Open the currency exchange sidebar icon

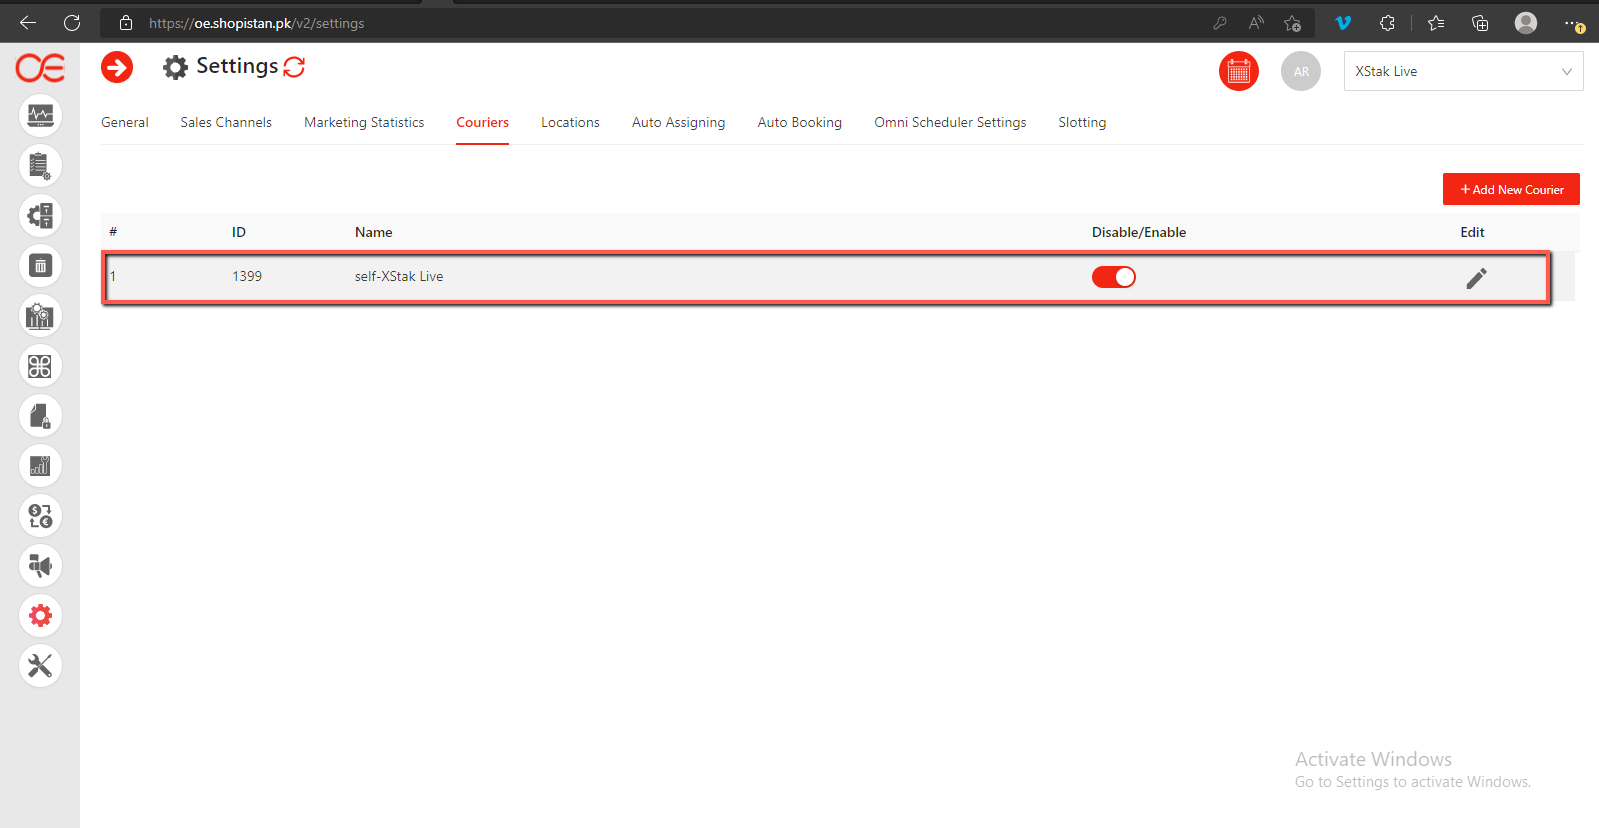point(40,516)
